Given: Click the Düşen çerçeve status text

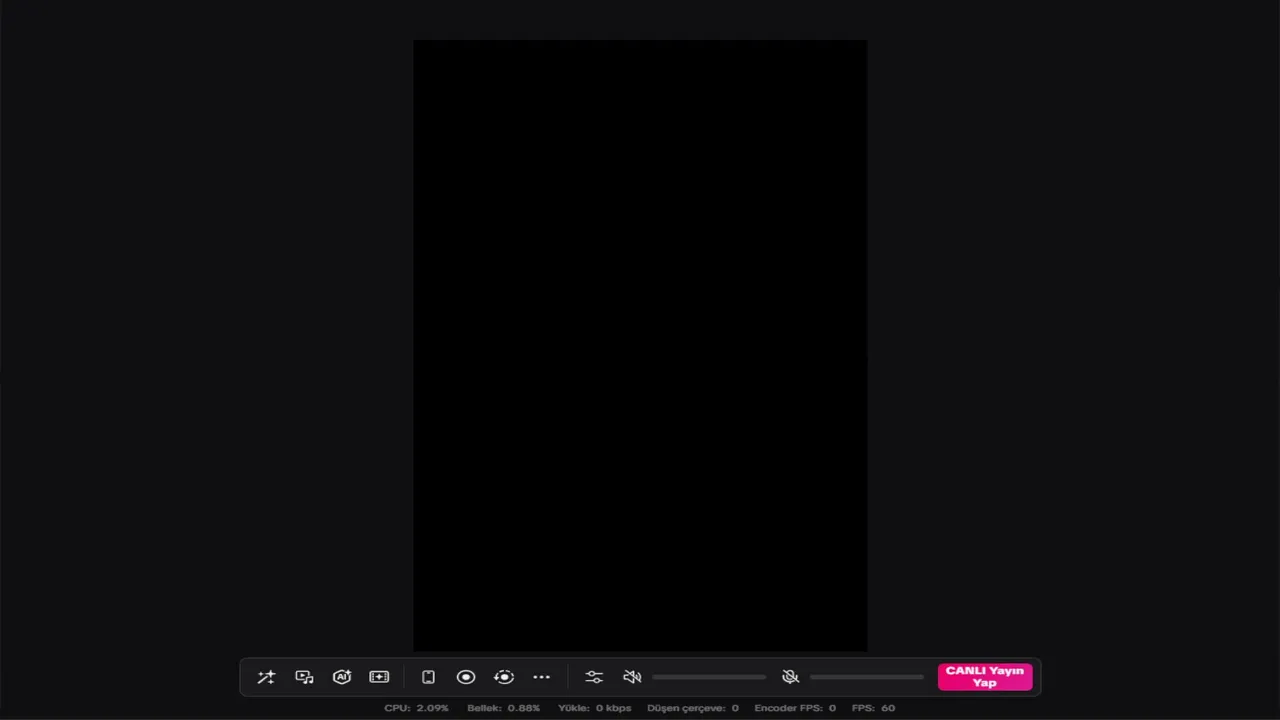Looking at the screenshot, I should 693,708.
